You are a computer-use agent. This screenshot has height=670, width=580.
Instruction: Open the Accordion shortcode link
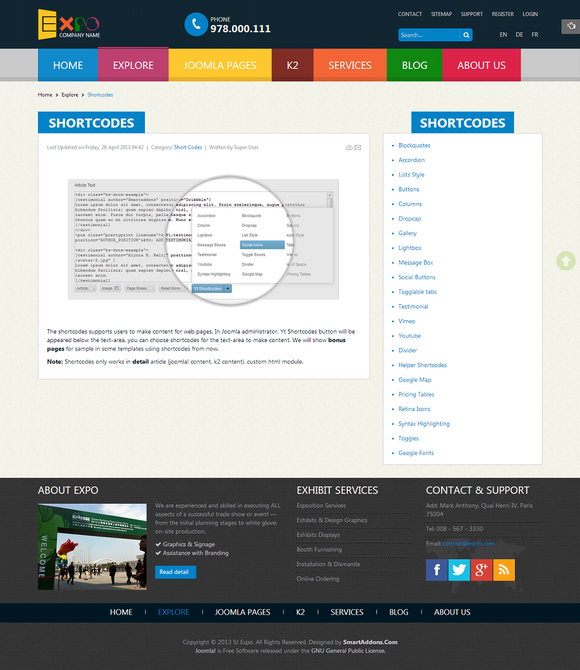(x=411, y=160)
